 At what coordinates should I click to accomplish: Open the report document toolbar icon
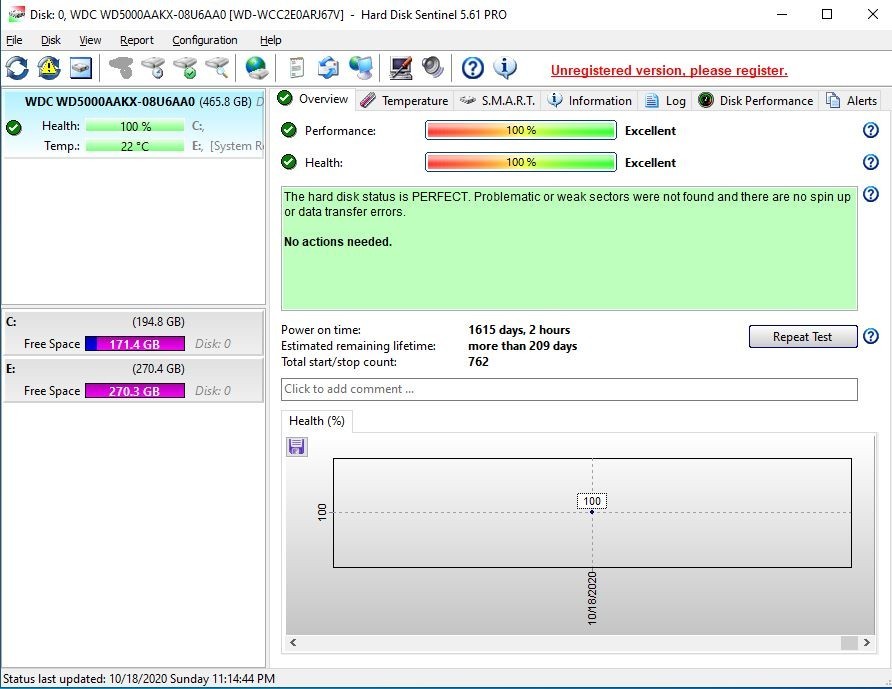(296, 68)
